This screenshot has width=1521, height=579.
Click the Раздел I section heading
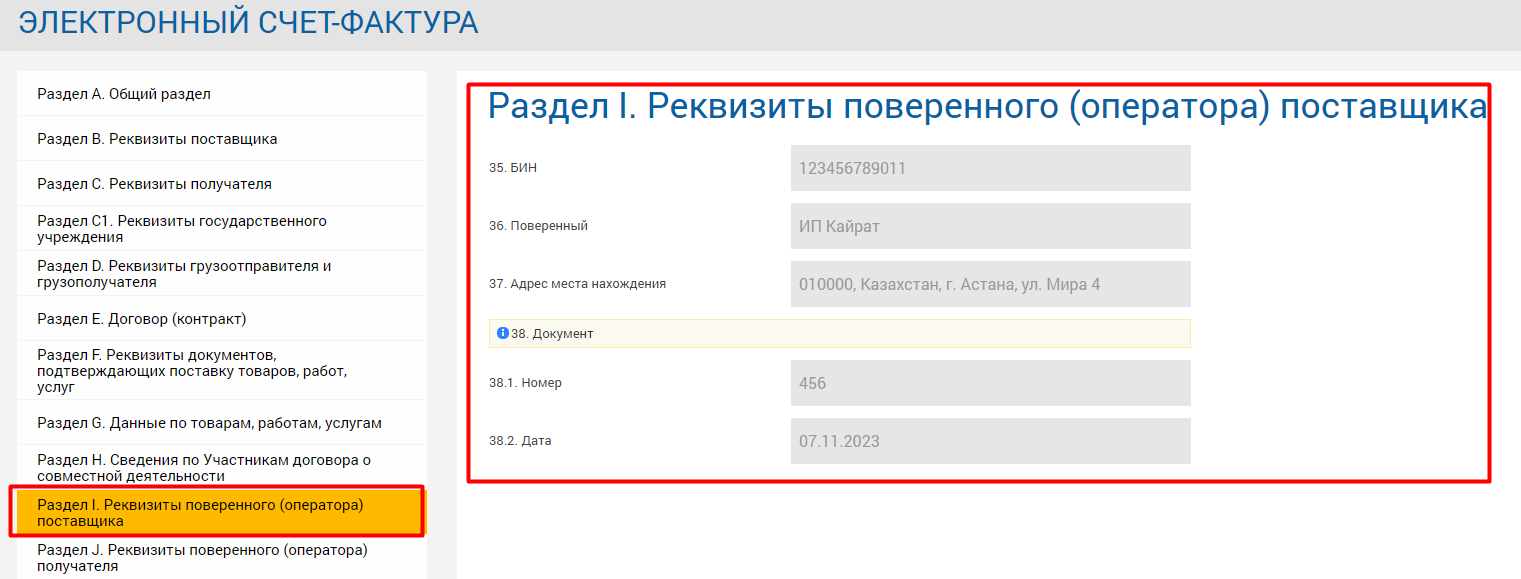point(987,106)
